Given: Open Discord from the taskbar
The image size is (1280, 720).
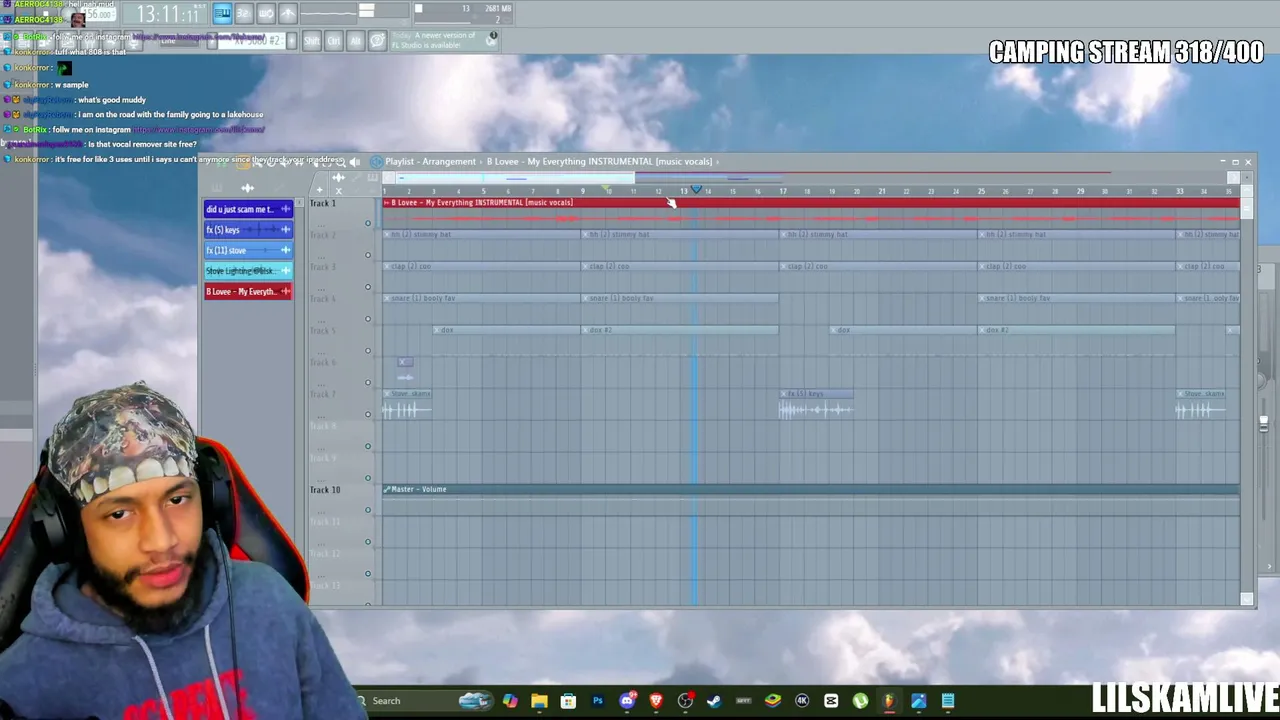Looking at the screenshot, I should pos(627,701).
